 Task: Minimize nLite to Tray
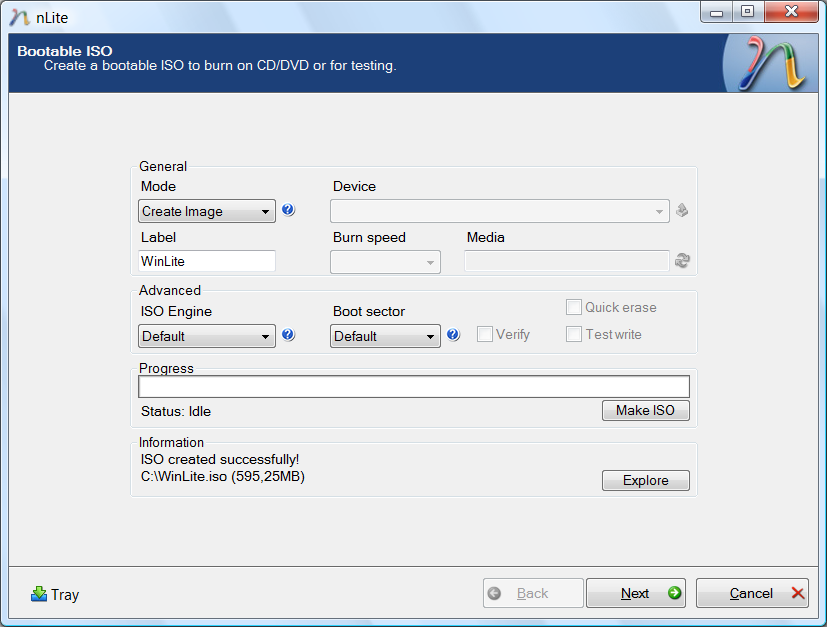pos(55,594)
